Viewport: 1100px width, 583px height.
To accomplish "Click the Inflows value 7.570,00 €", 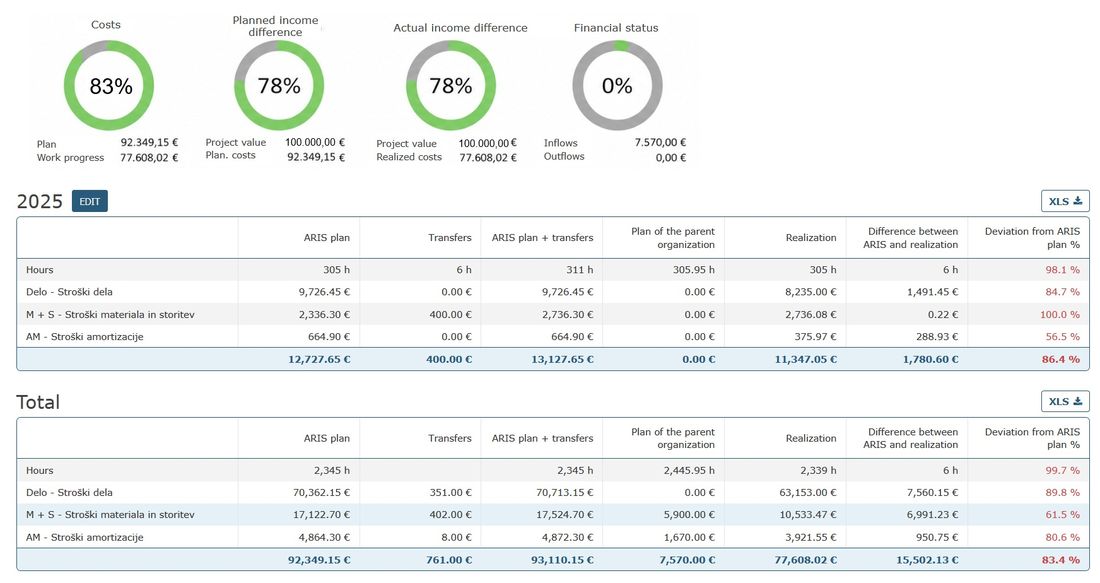I will click(660, 142).
